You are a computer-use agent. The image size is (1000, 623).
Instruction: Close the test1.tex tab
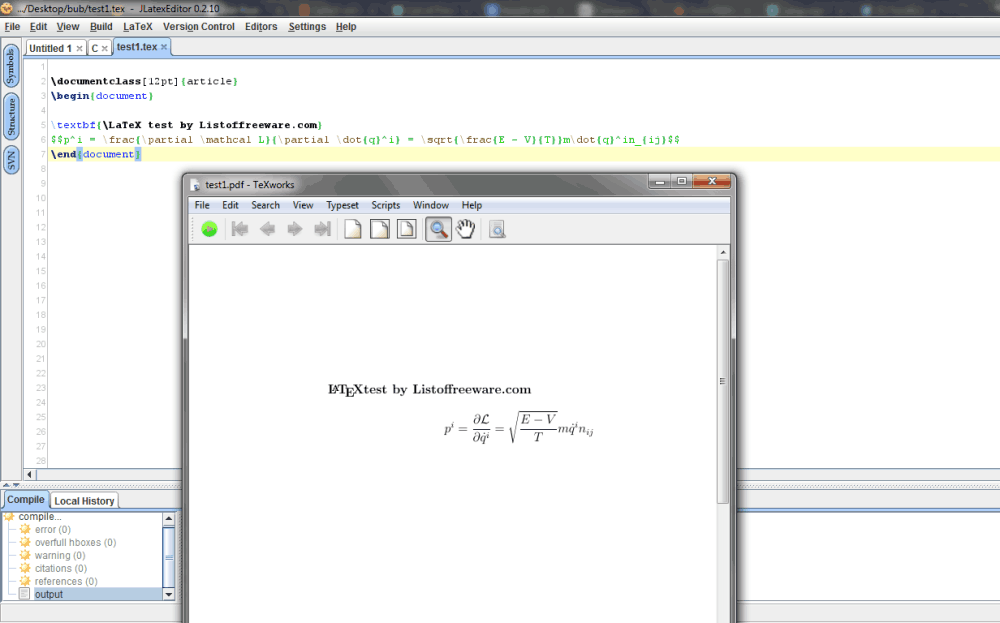164,47
